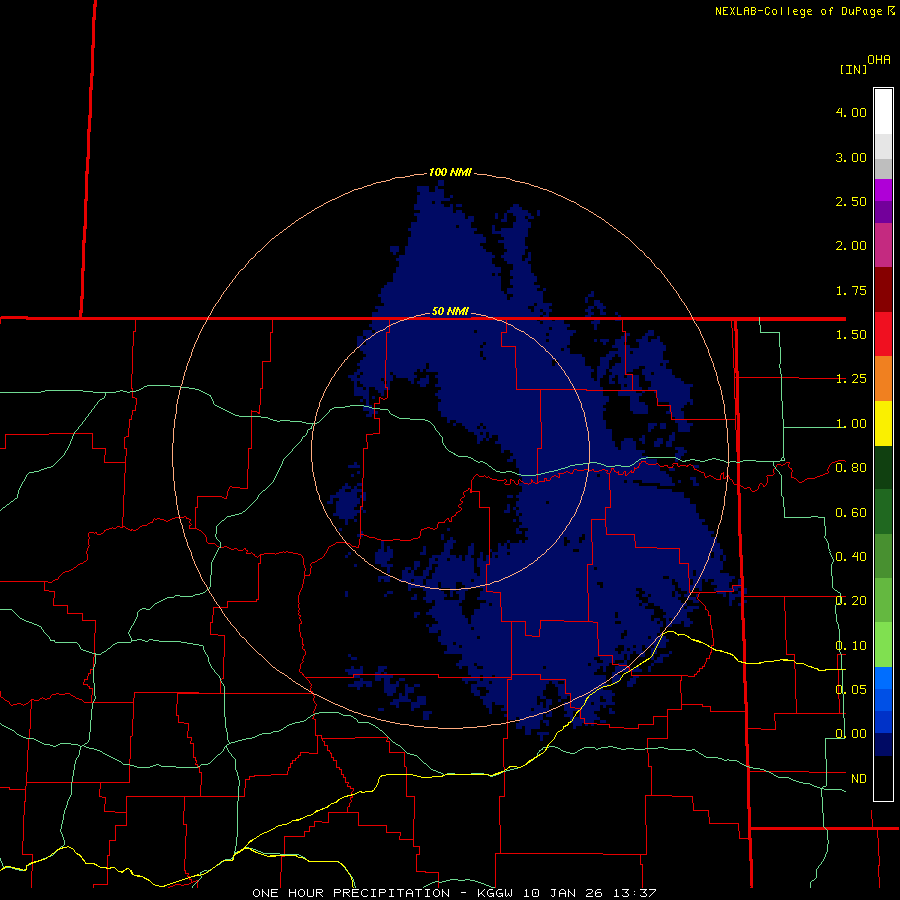Select the 1.25 legend value
900x900 pixels.
pyautogui.click(x=851, y=379)
